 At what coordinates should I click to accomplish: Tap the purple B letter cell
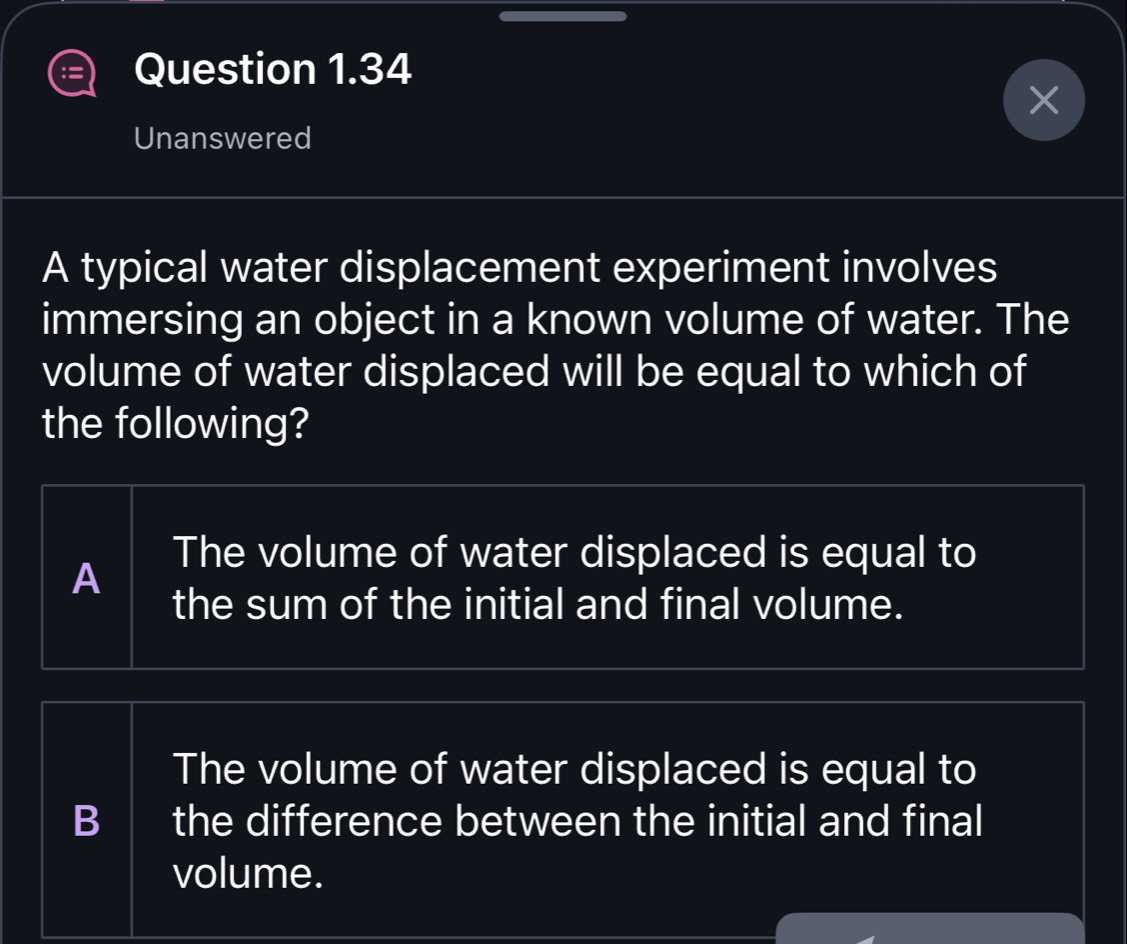click(88, 820)
